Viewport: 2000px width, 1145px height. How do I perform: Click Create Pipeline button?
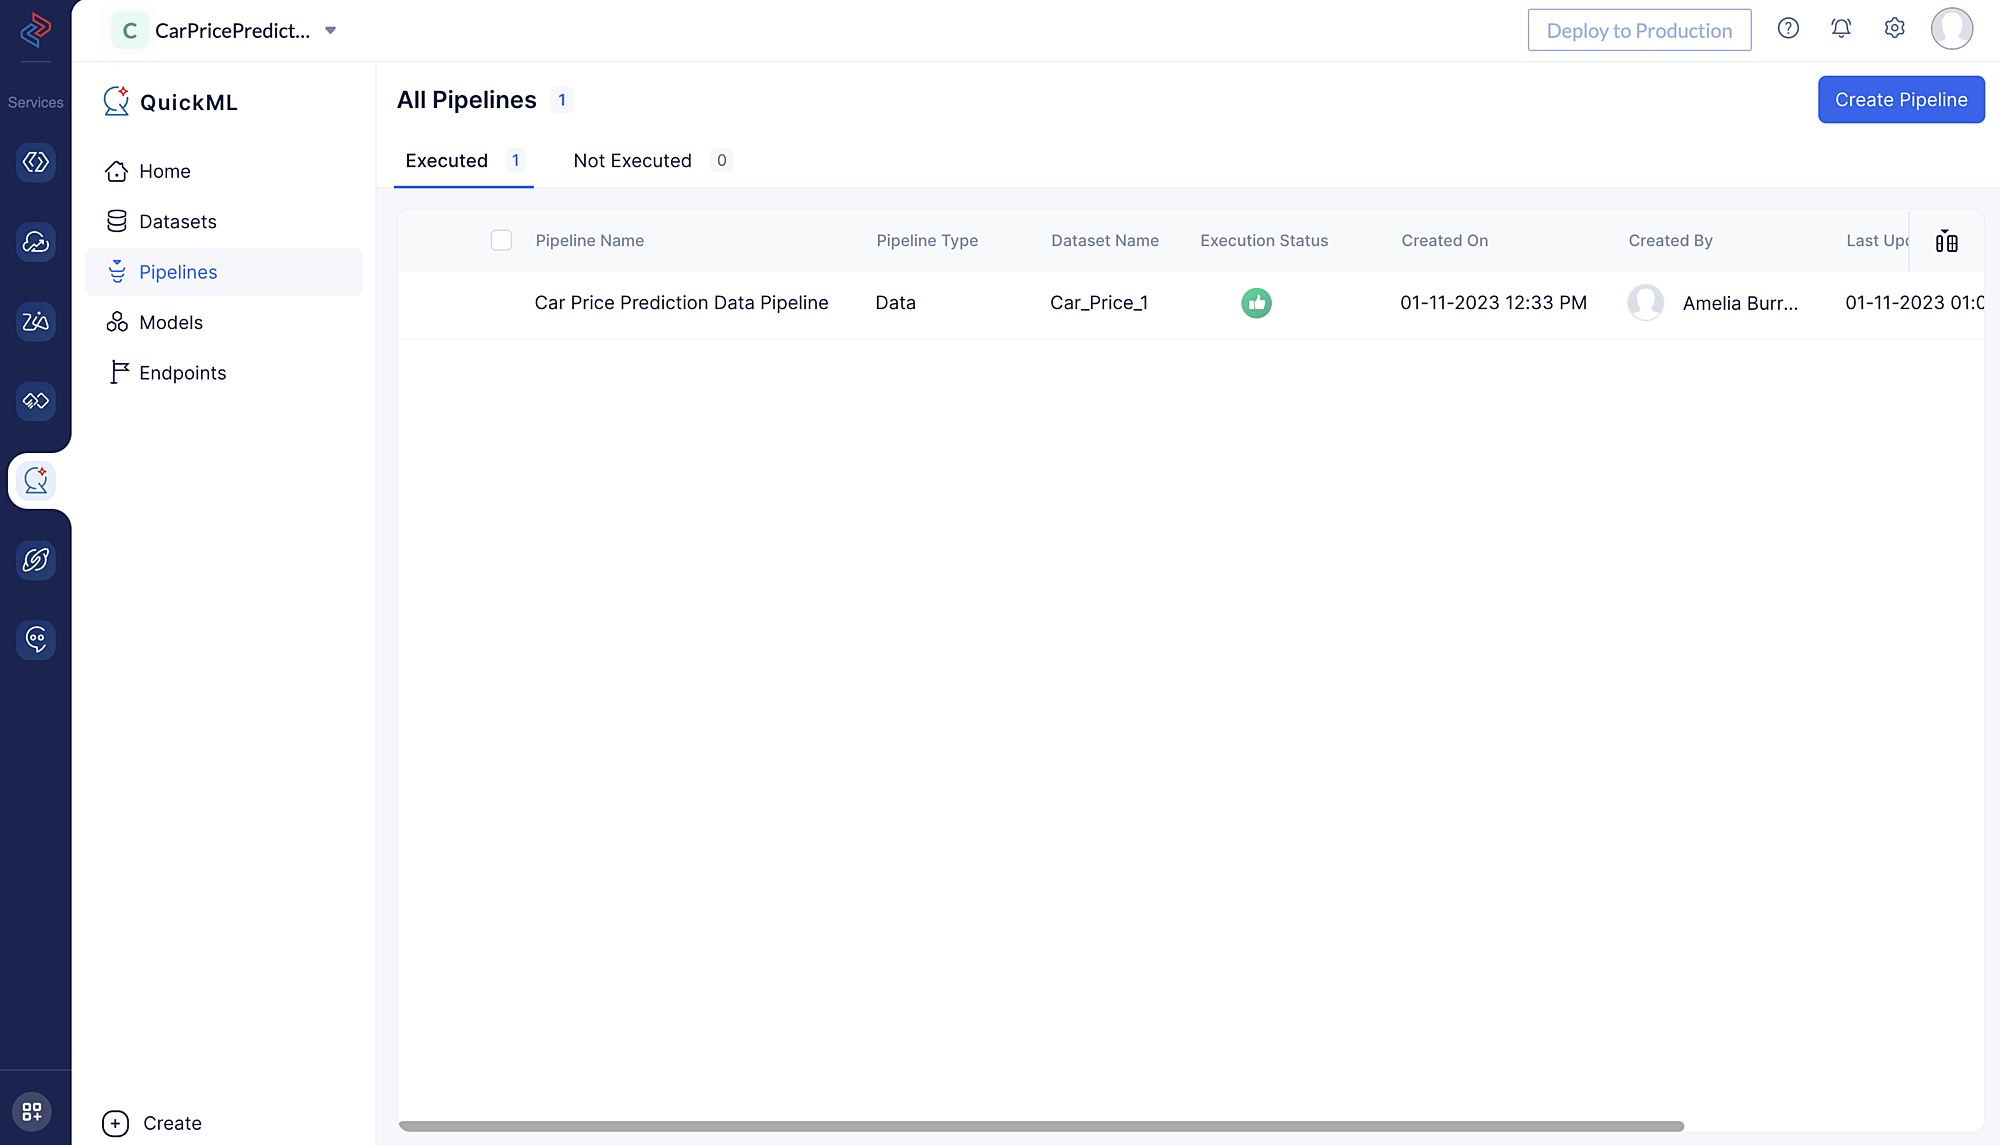pos(1901,97)
